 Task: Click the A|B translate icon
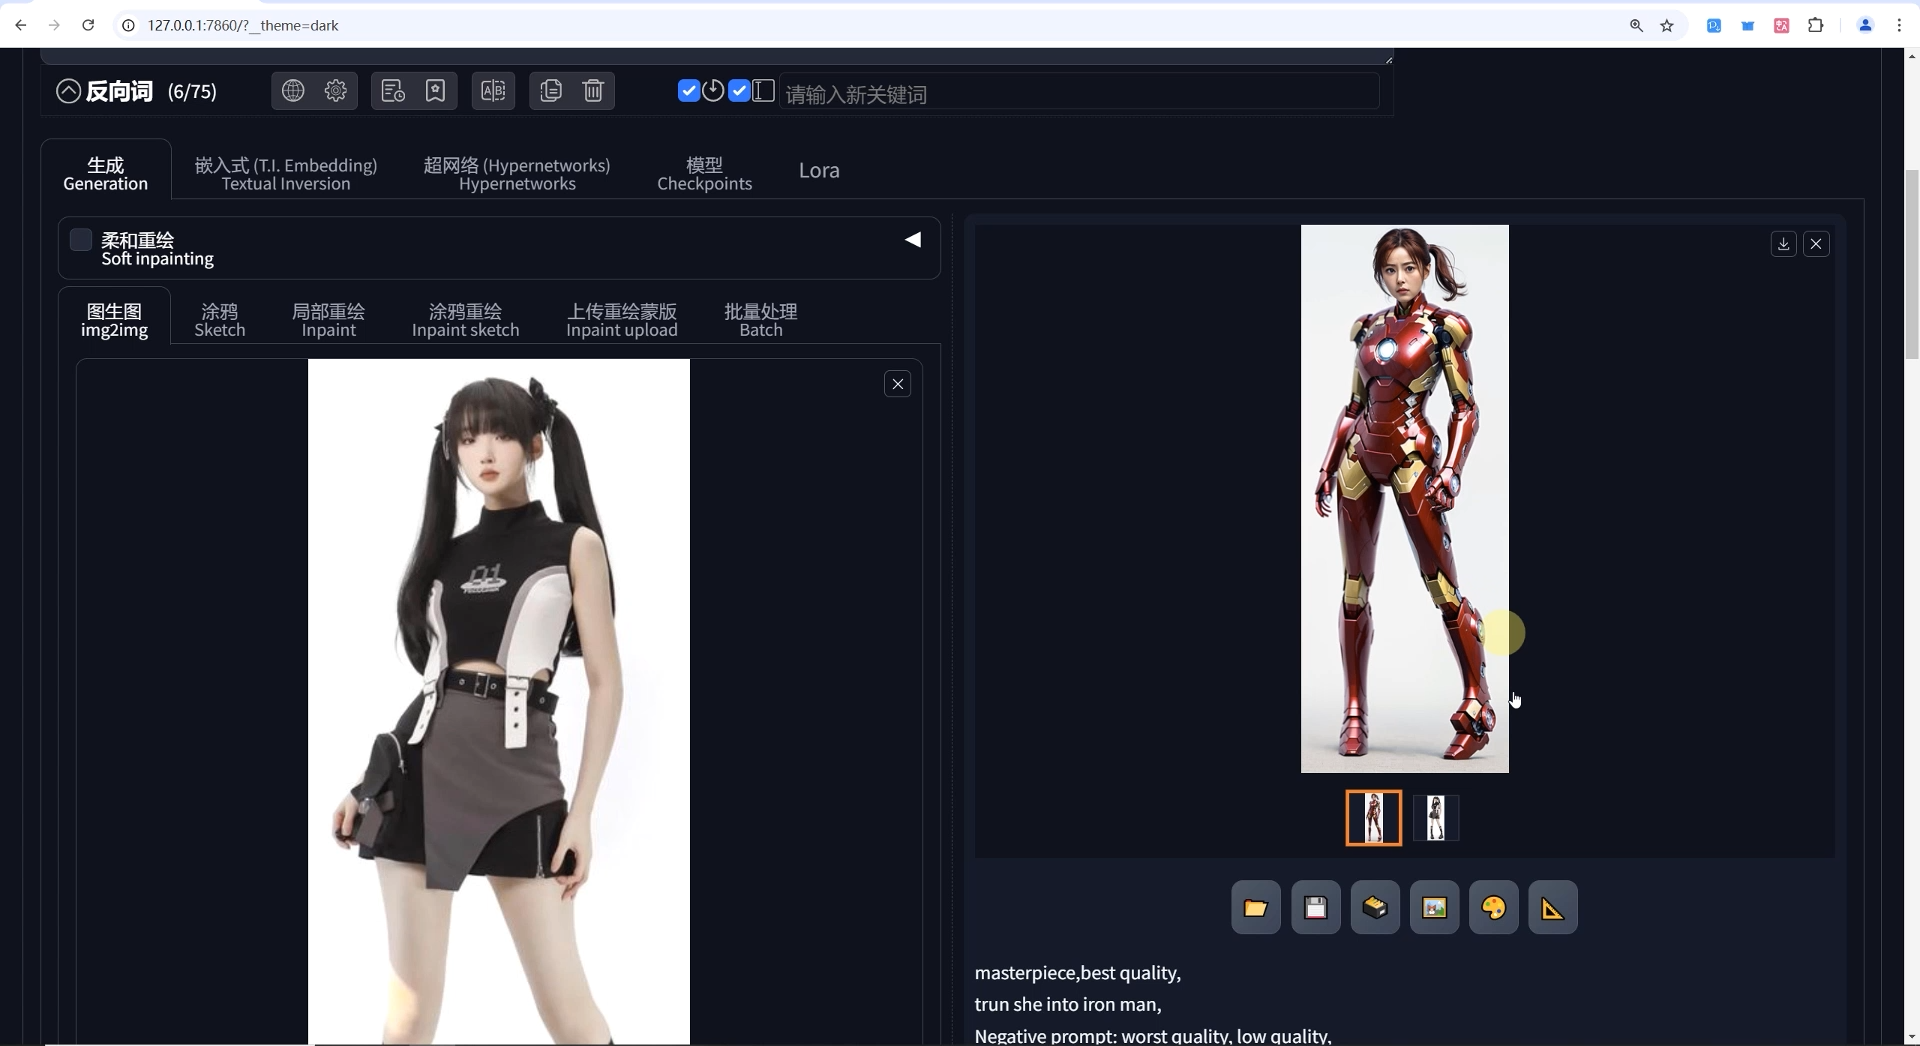(493, 91)
